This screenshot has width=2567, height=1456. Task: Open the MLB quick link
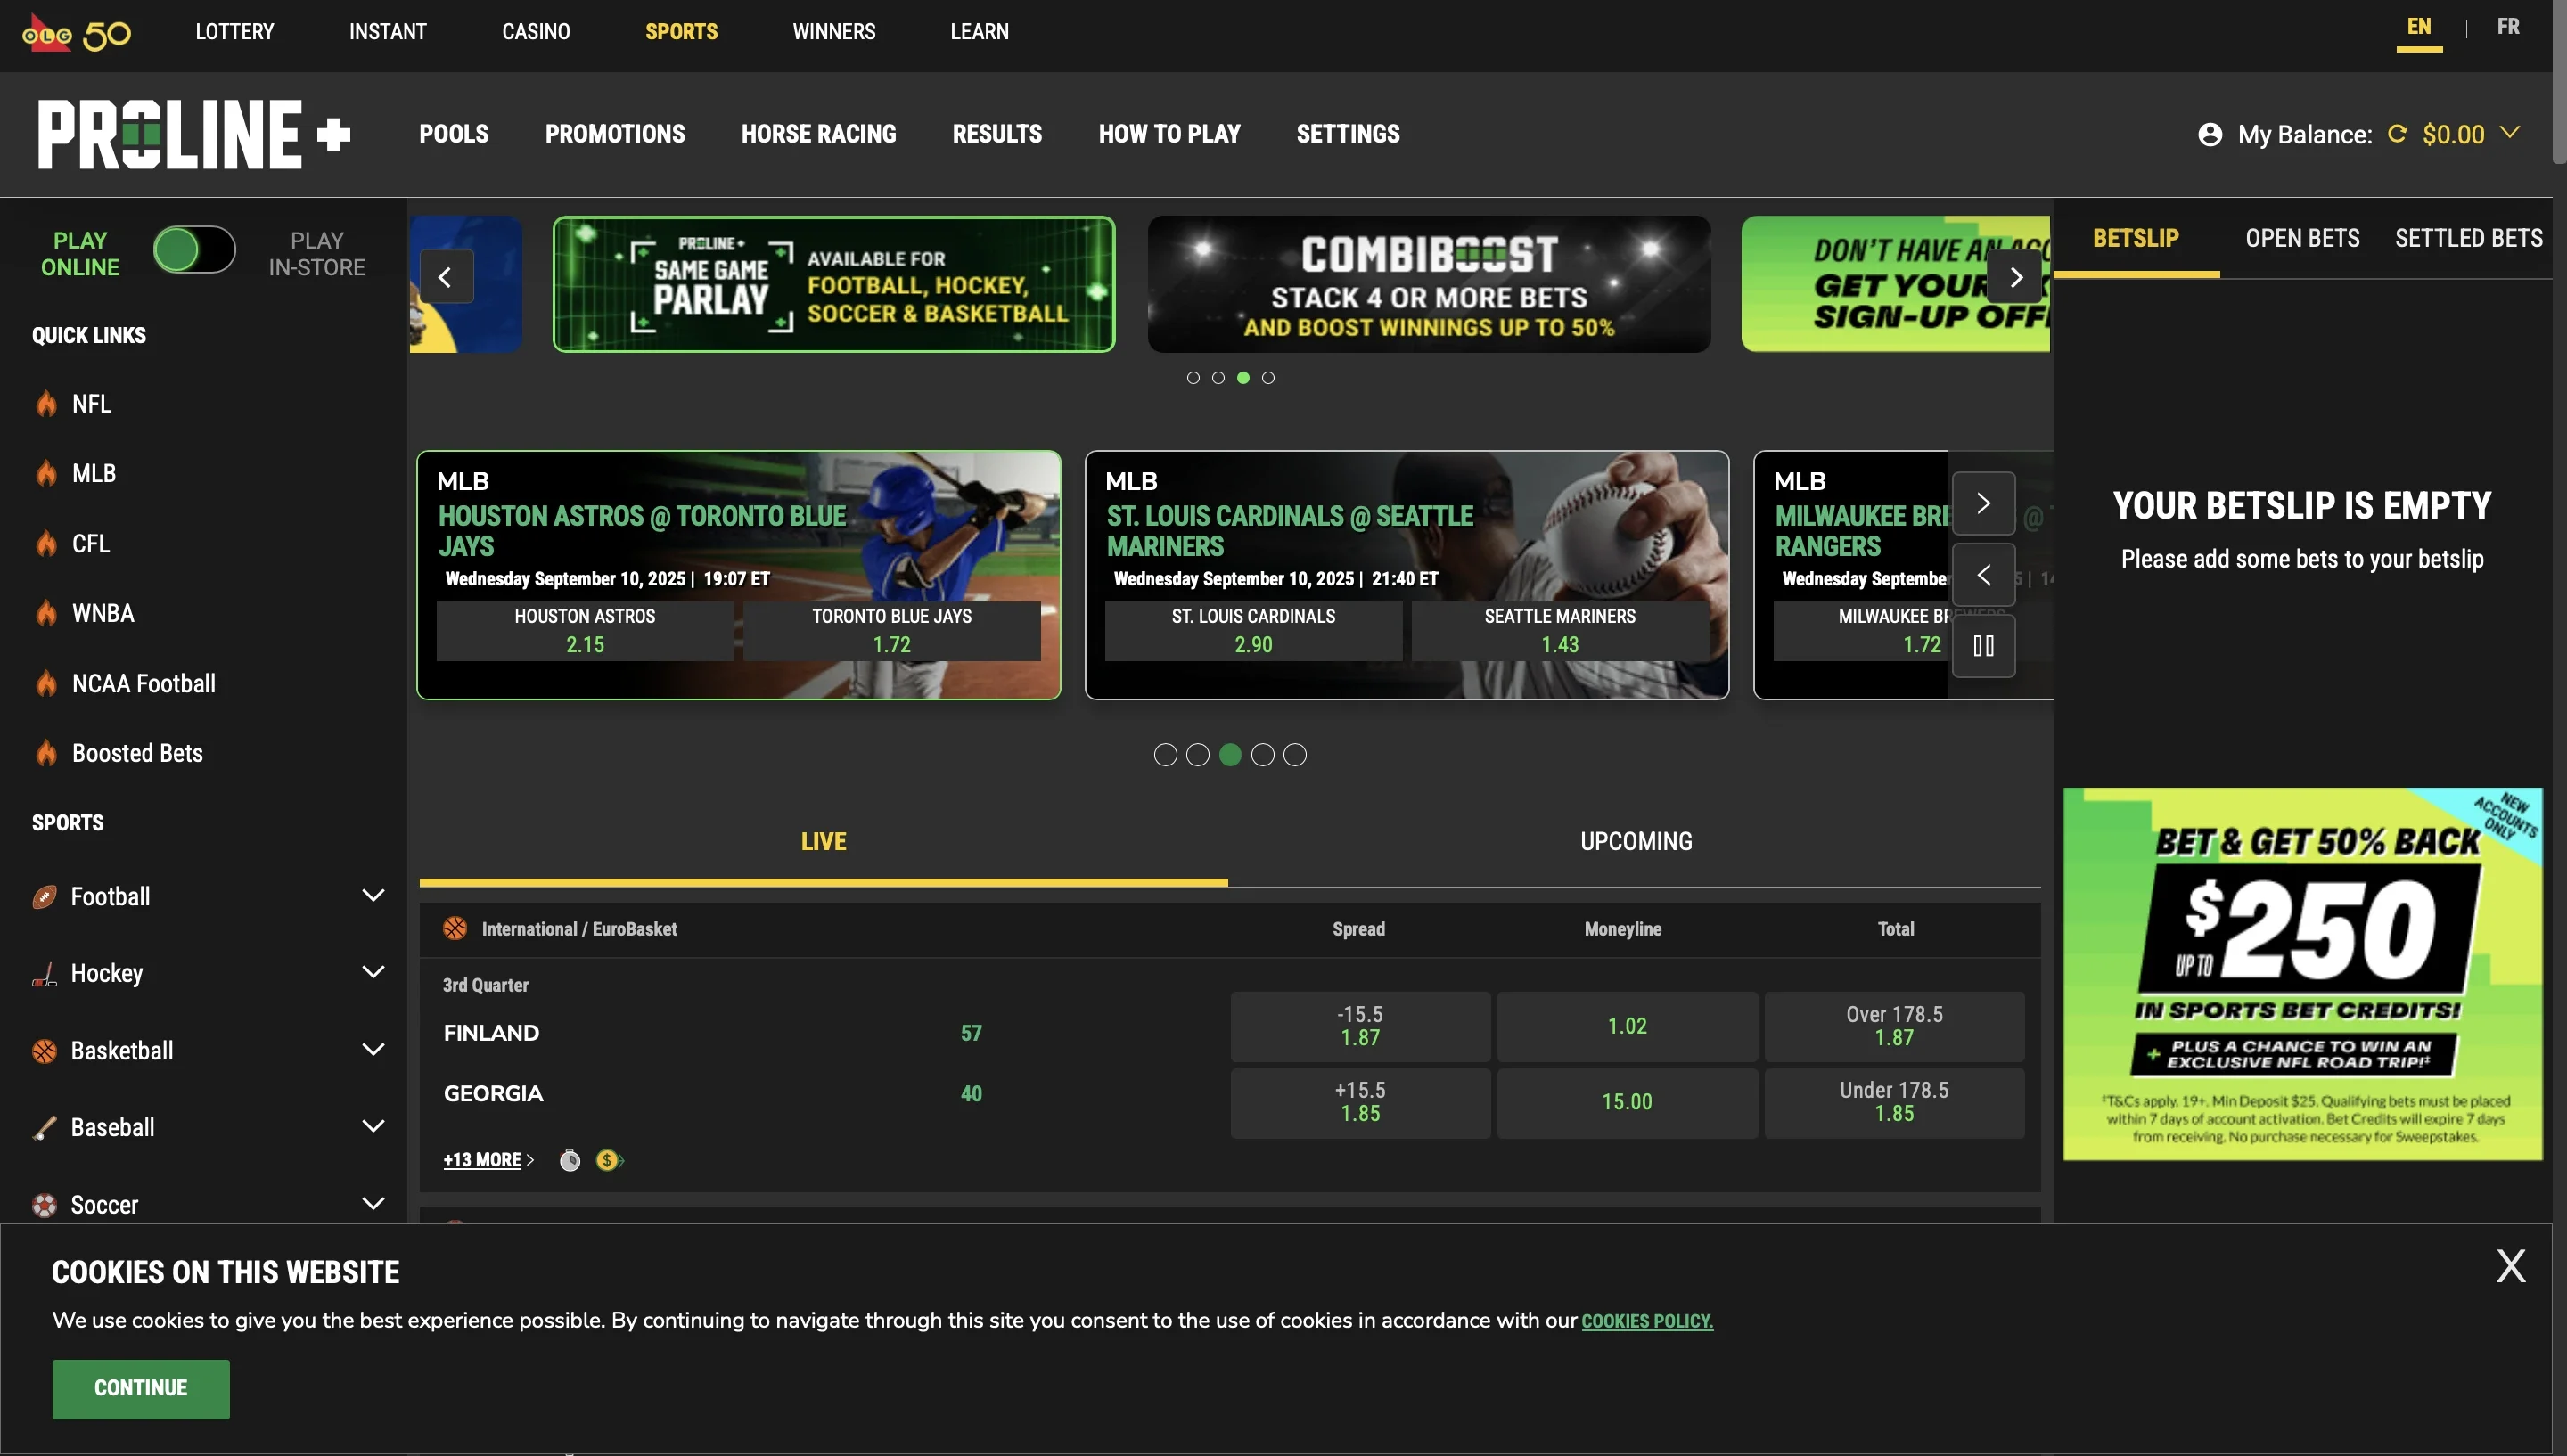coord(92,472)
